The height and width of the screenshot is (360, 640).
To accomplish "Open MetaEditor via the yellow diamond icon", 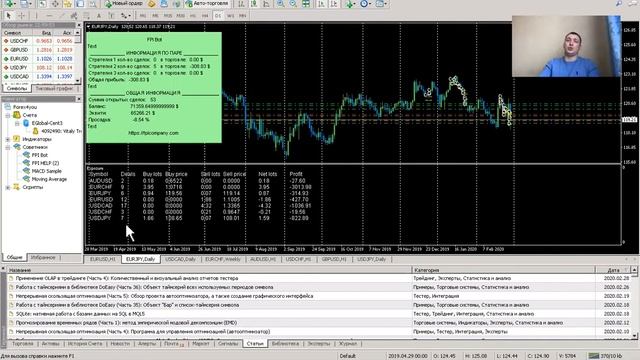I will [x=151, y=4].
